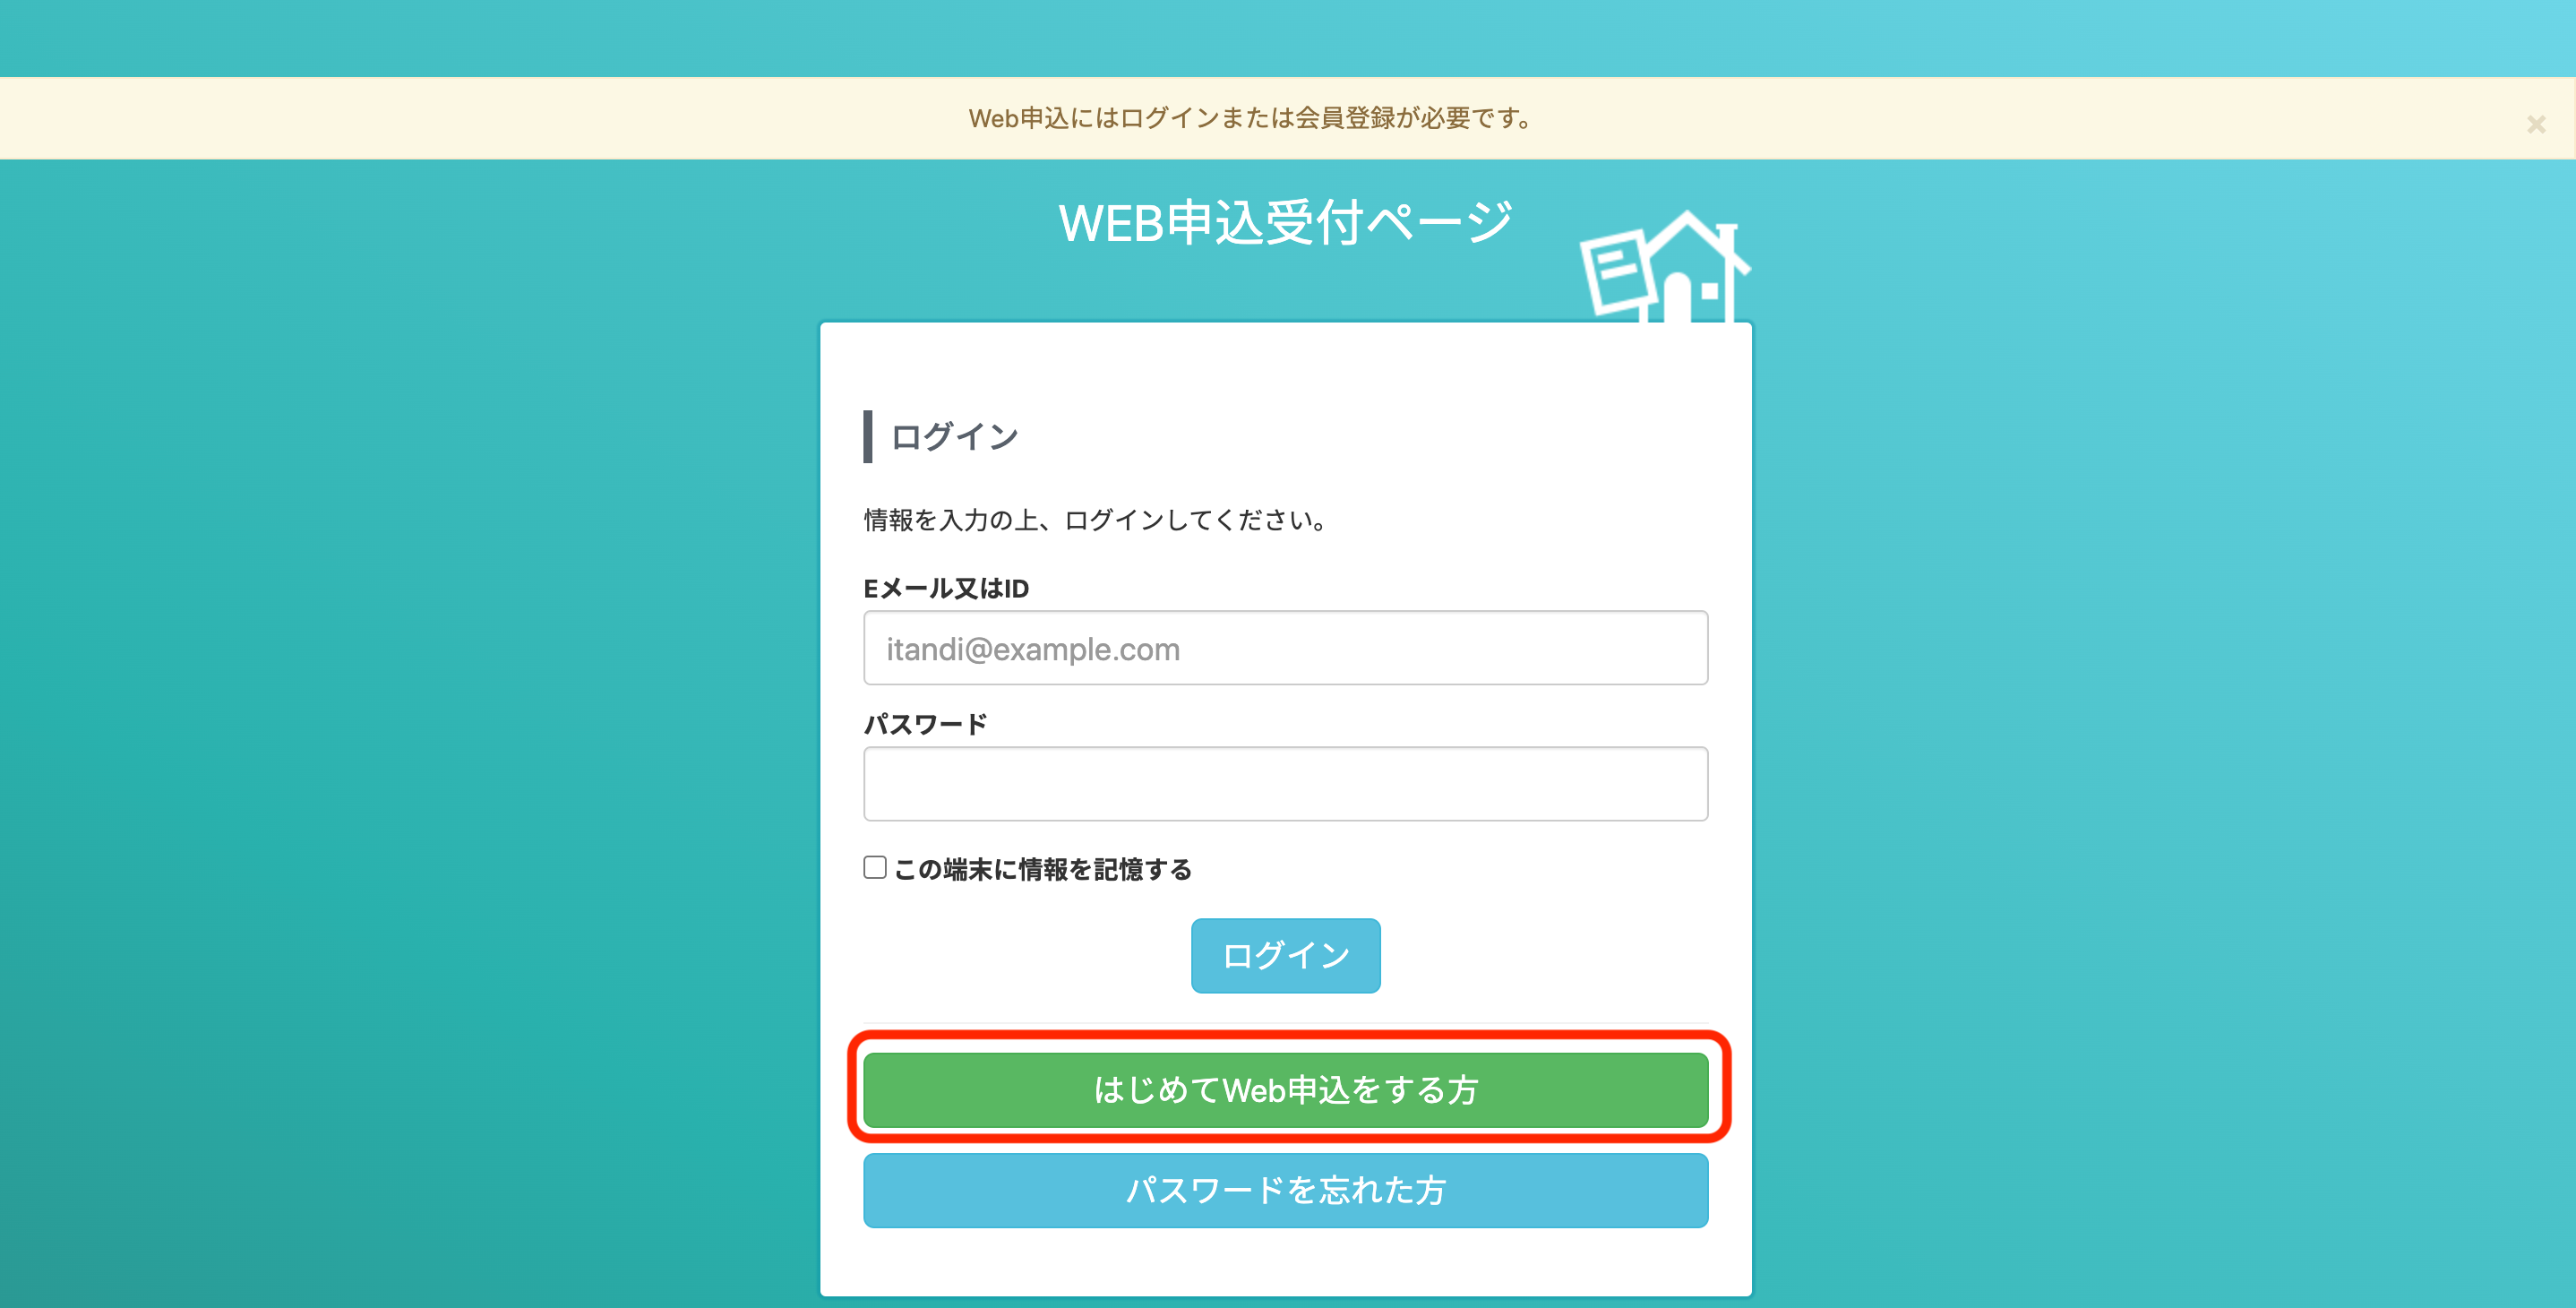Click the 情報を入力の上 instruction text
The height and width of the screenshot is (1308, 2576).
click(x=1095, y=520)
